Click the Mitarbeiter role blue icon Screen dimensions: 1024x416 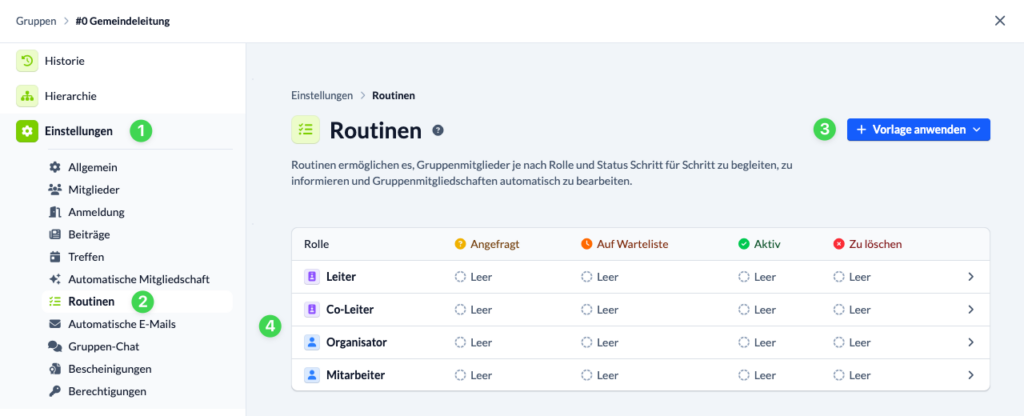click(312, 375)
